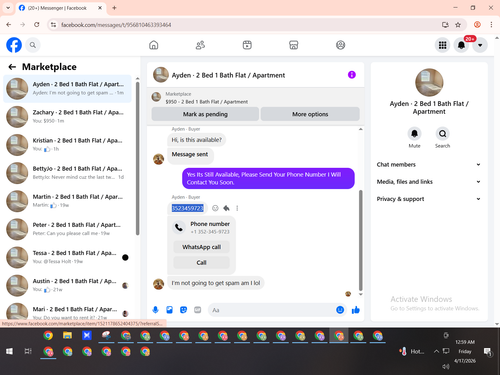The width and height of the screenshot is (500, 375).
Task: Click the Search conversation icon
Action: coord(442,134)
